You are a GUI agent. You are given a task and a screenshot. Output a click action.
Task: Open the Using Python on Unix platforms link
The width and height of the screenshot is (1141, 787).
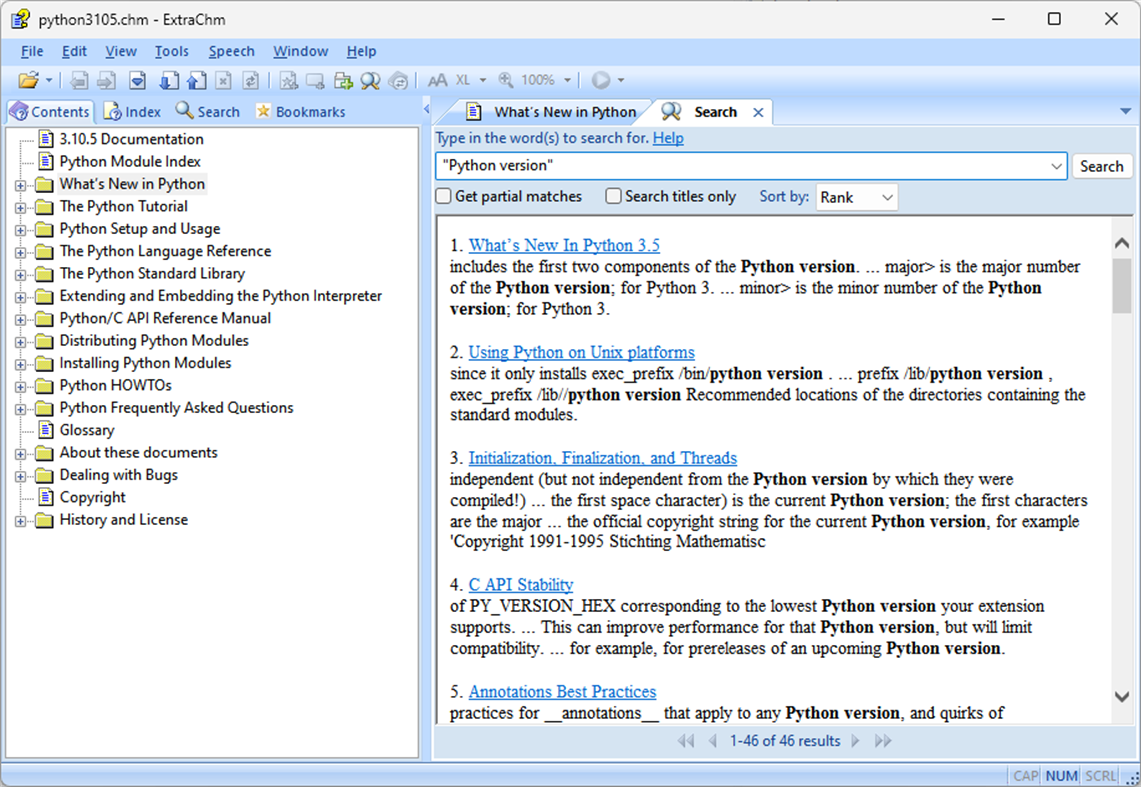(x=580, y=352)
